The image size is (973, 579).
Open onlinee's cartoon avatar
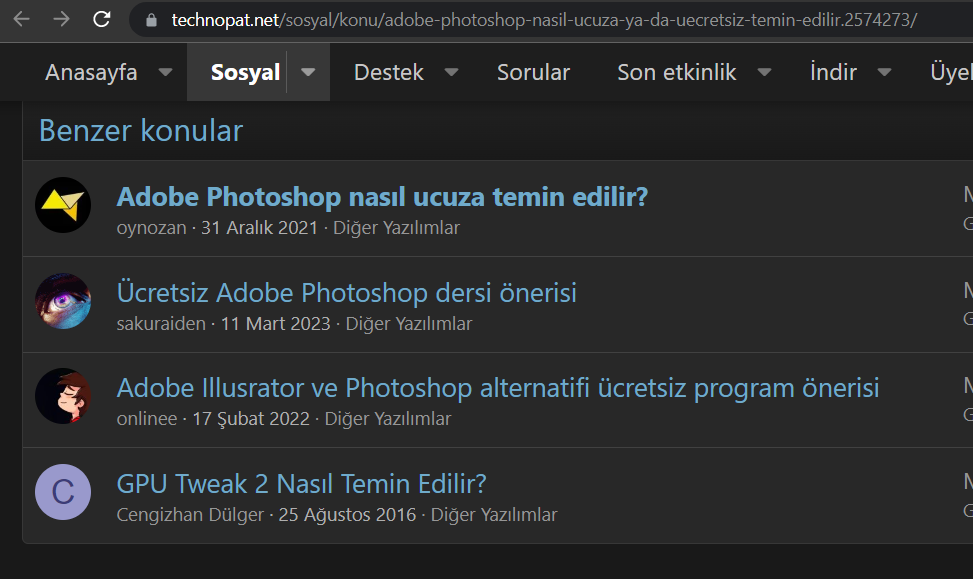click(63, 396)
